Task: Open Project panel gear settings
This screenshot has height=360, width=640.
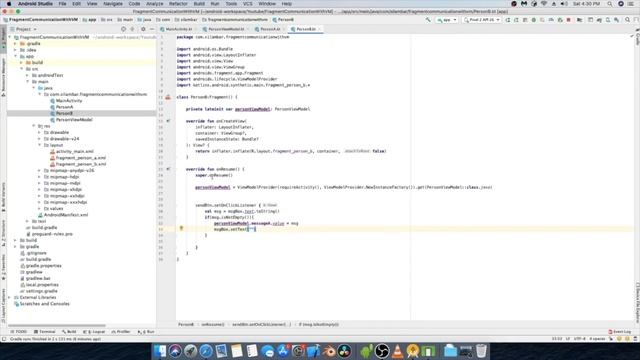Action: point(143,29)
